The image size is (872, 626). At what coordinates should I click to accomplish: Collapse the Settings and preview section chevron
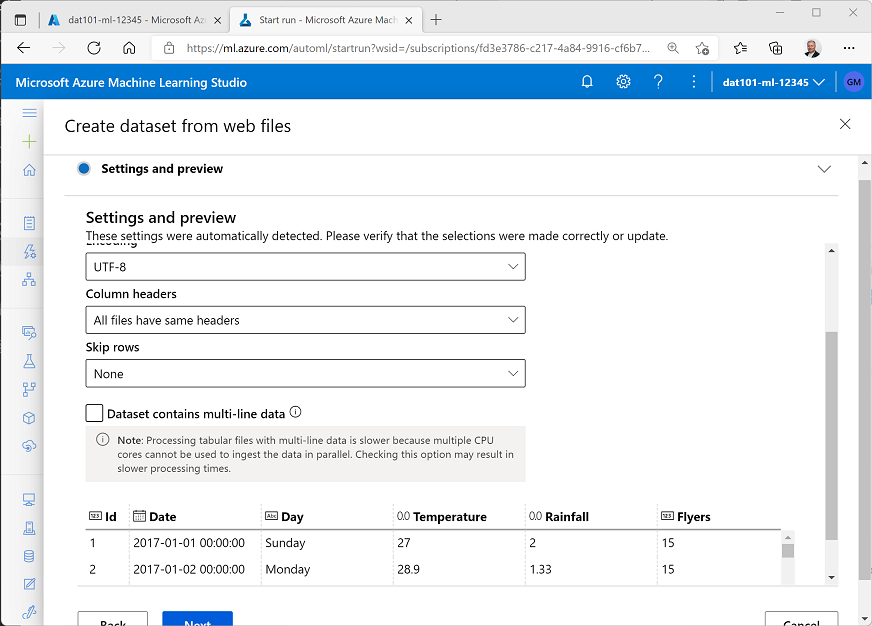pyautogui.click(x=824, y=170)
